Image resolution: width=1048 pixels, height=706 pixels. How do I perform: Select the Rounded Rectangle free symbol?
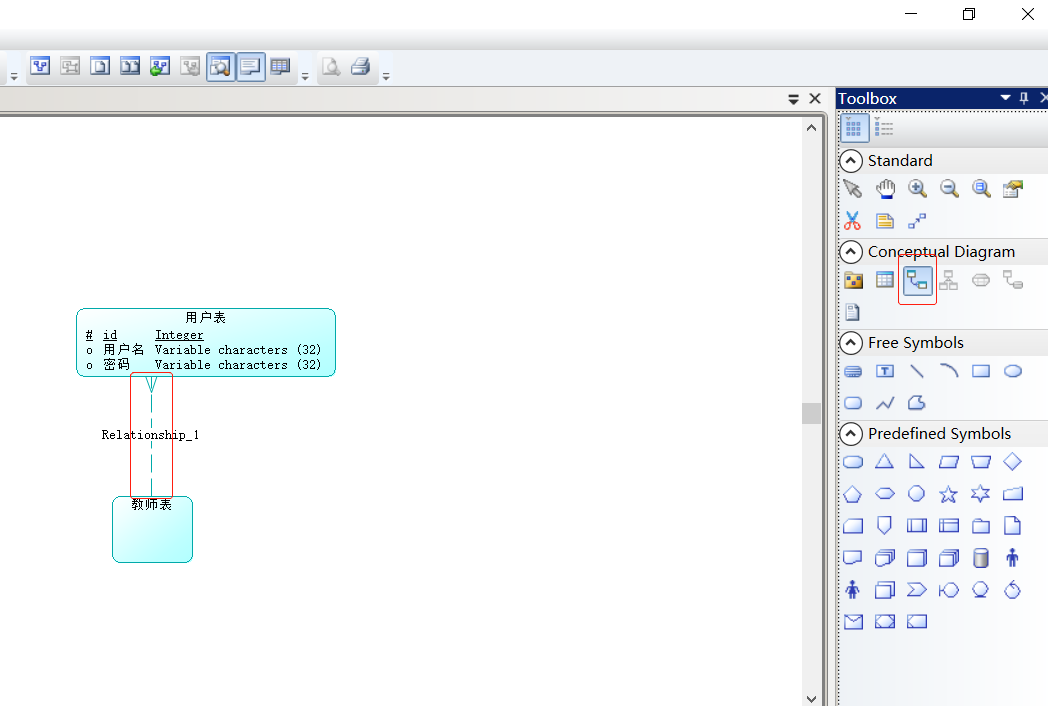pyautogui.click(x=853, y=403)
